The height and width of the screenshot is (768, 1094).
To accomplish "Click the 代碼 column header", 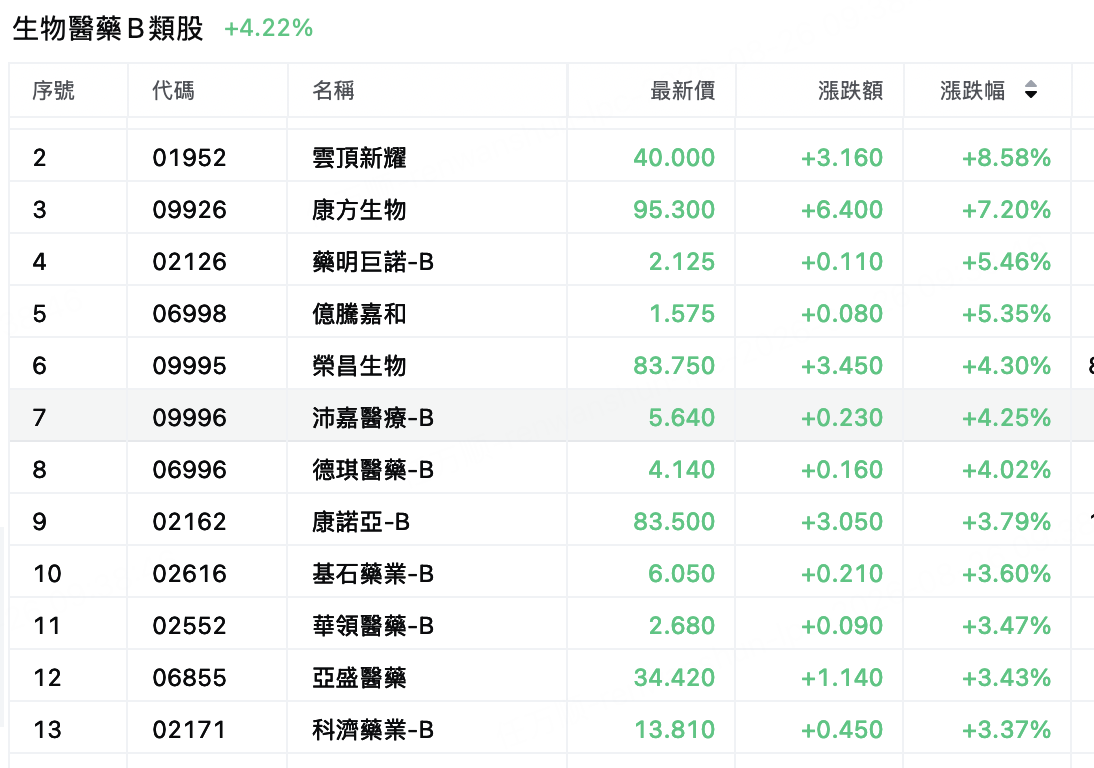I will (173, 91).
